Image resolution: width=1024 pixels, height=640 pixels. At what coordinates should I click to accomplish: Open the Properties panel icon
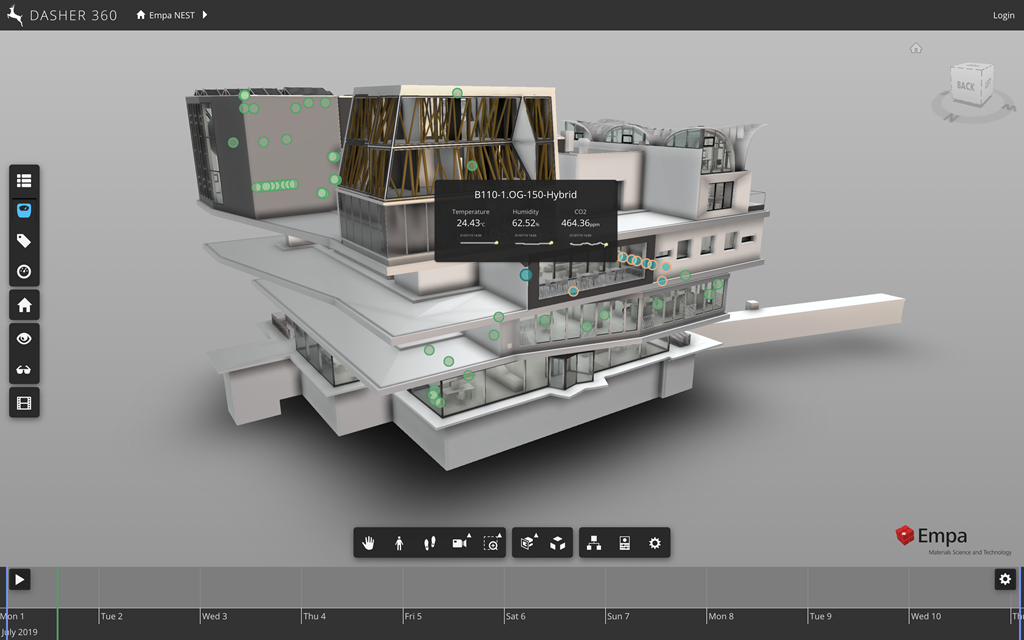pyautogui.click(x=624, y=543)
